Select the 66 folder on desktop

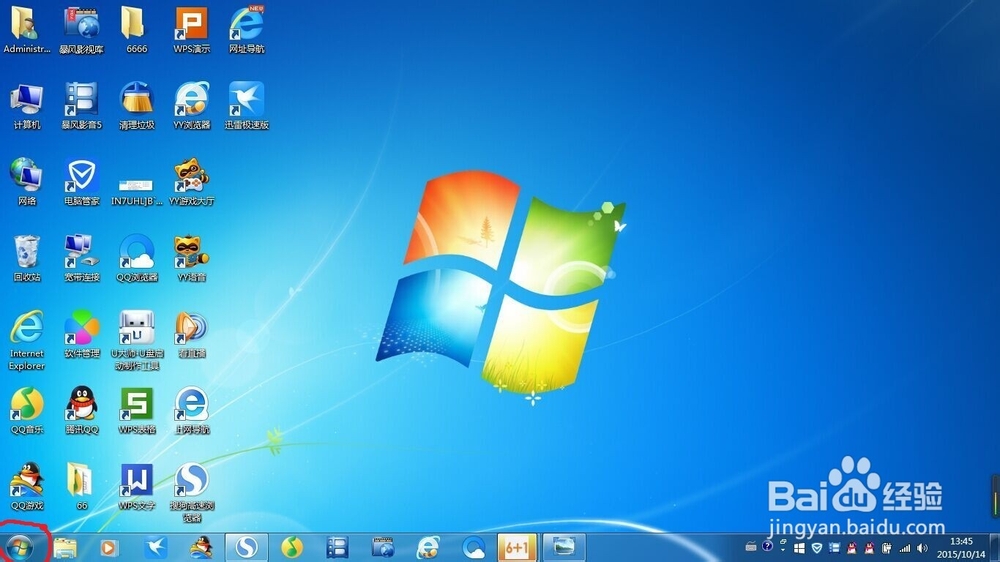coord(81,486)
